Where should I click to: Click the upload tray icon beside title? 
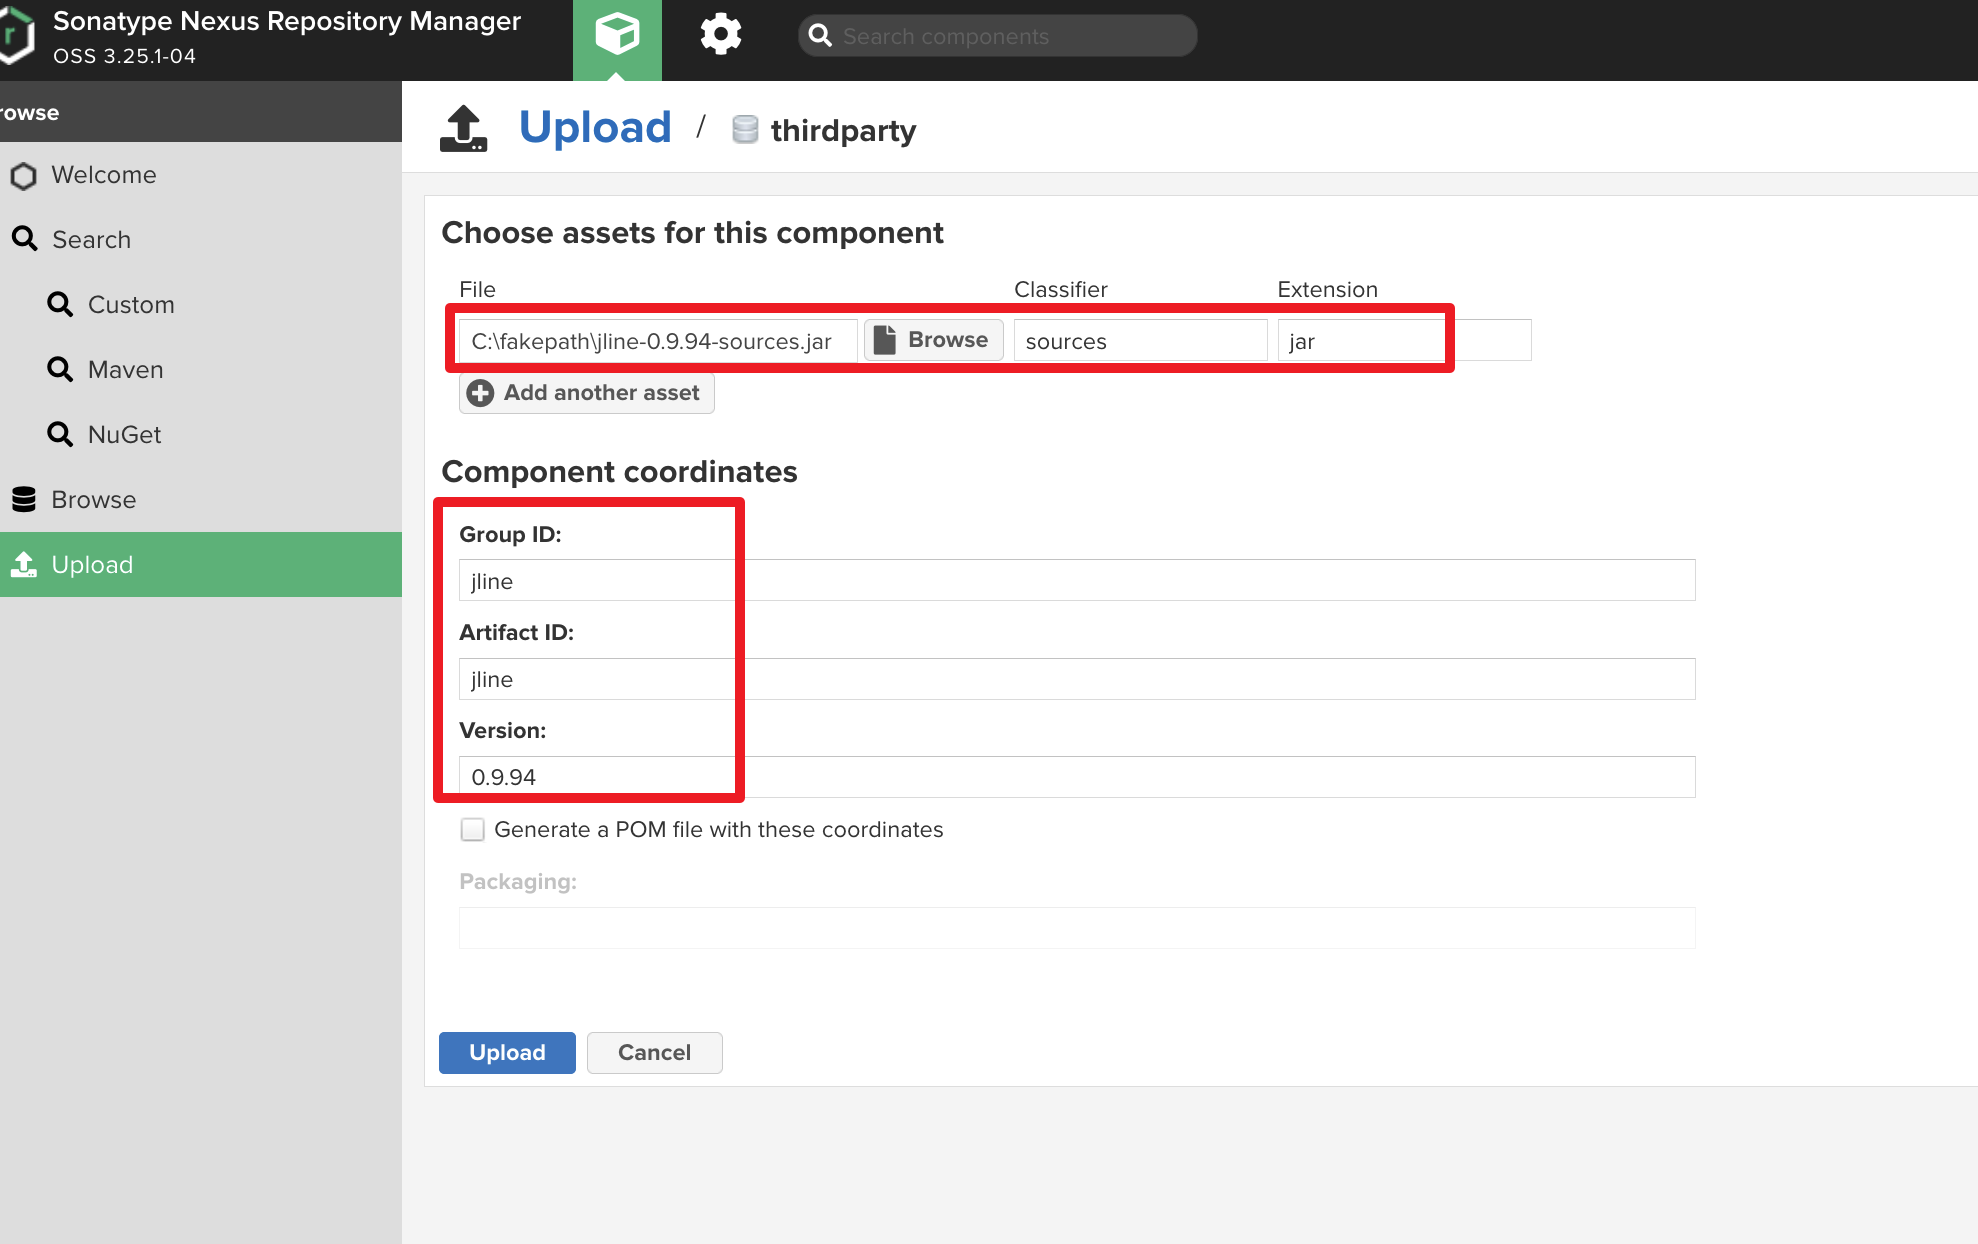463,129
